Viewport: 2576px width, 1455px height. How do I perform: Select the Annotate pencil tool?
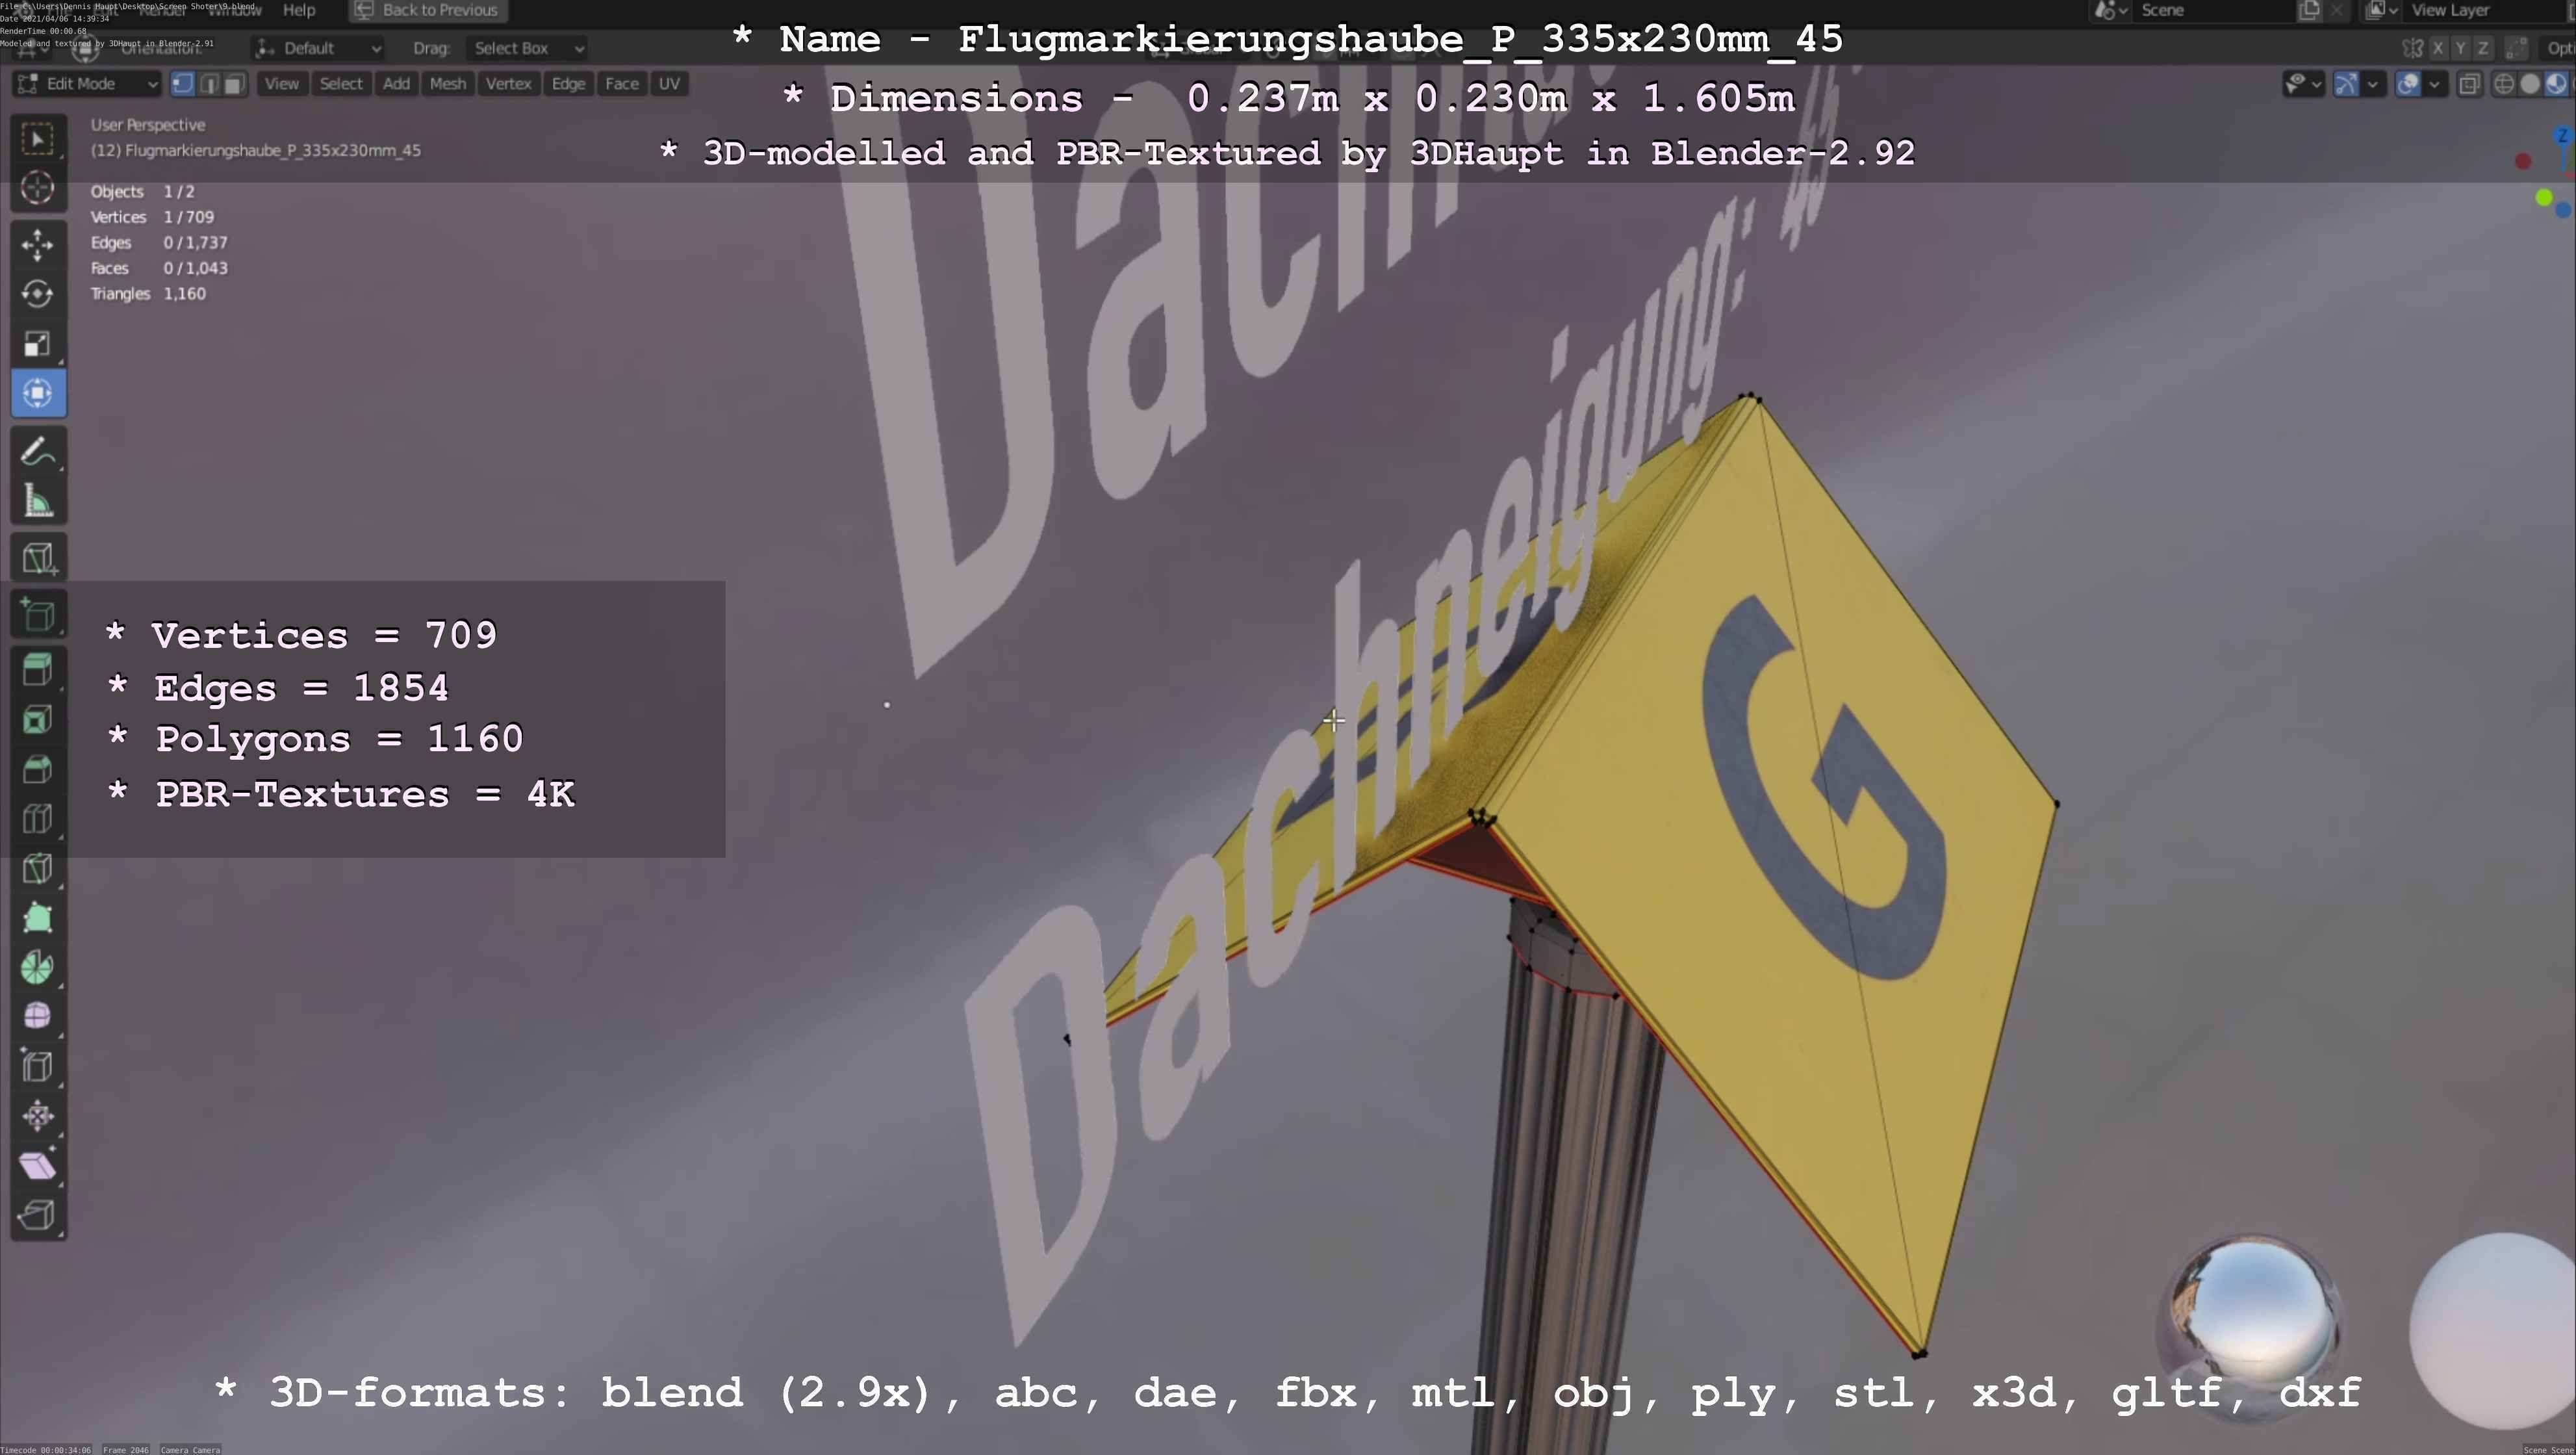pos(38,452)
